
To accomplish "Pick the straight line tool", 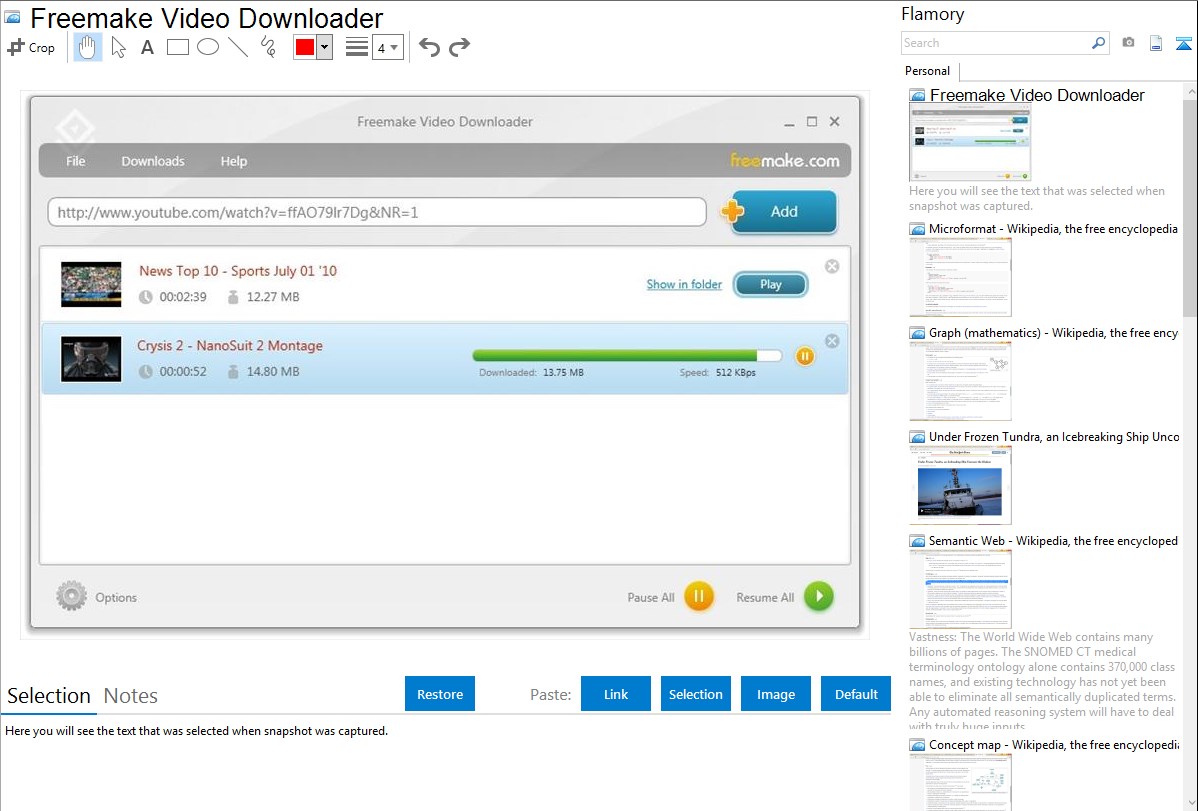I will click(x=238, y=47).
